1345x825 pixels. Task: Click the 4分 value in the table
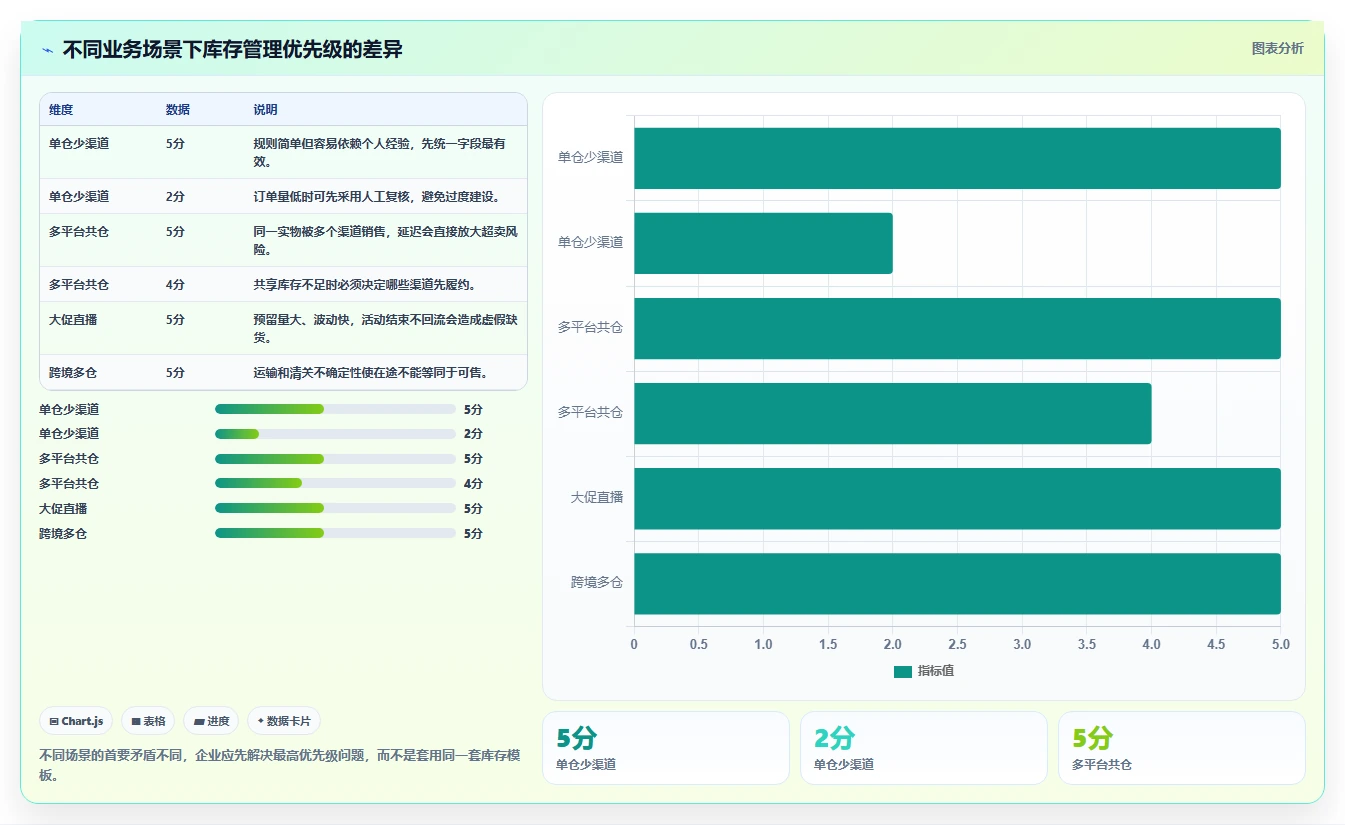point(175,284)
